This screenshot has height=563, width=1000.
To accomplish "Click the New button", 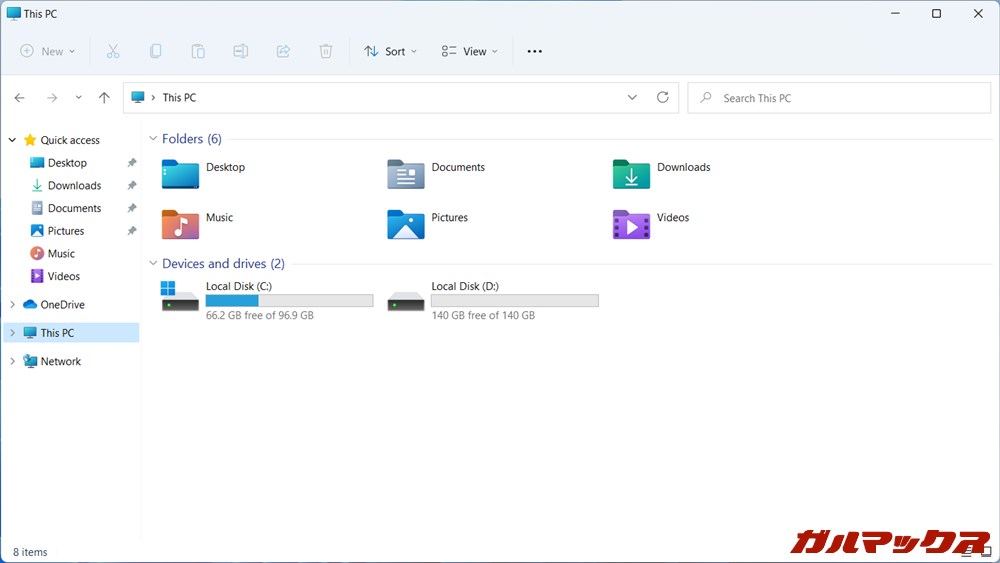I will pyautogui.click(x=48, y=51).
